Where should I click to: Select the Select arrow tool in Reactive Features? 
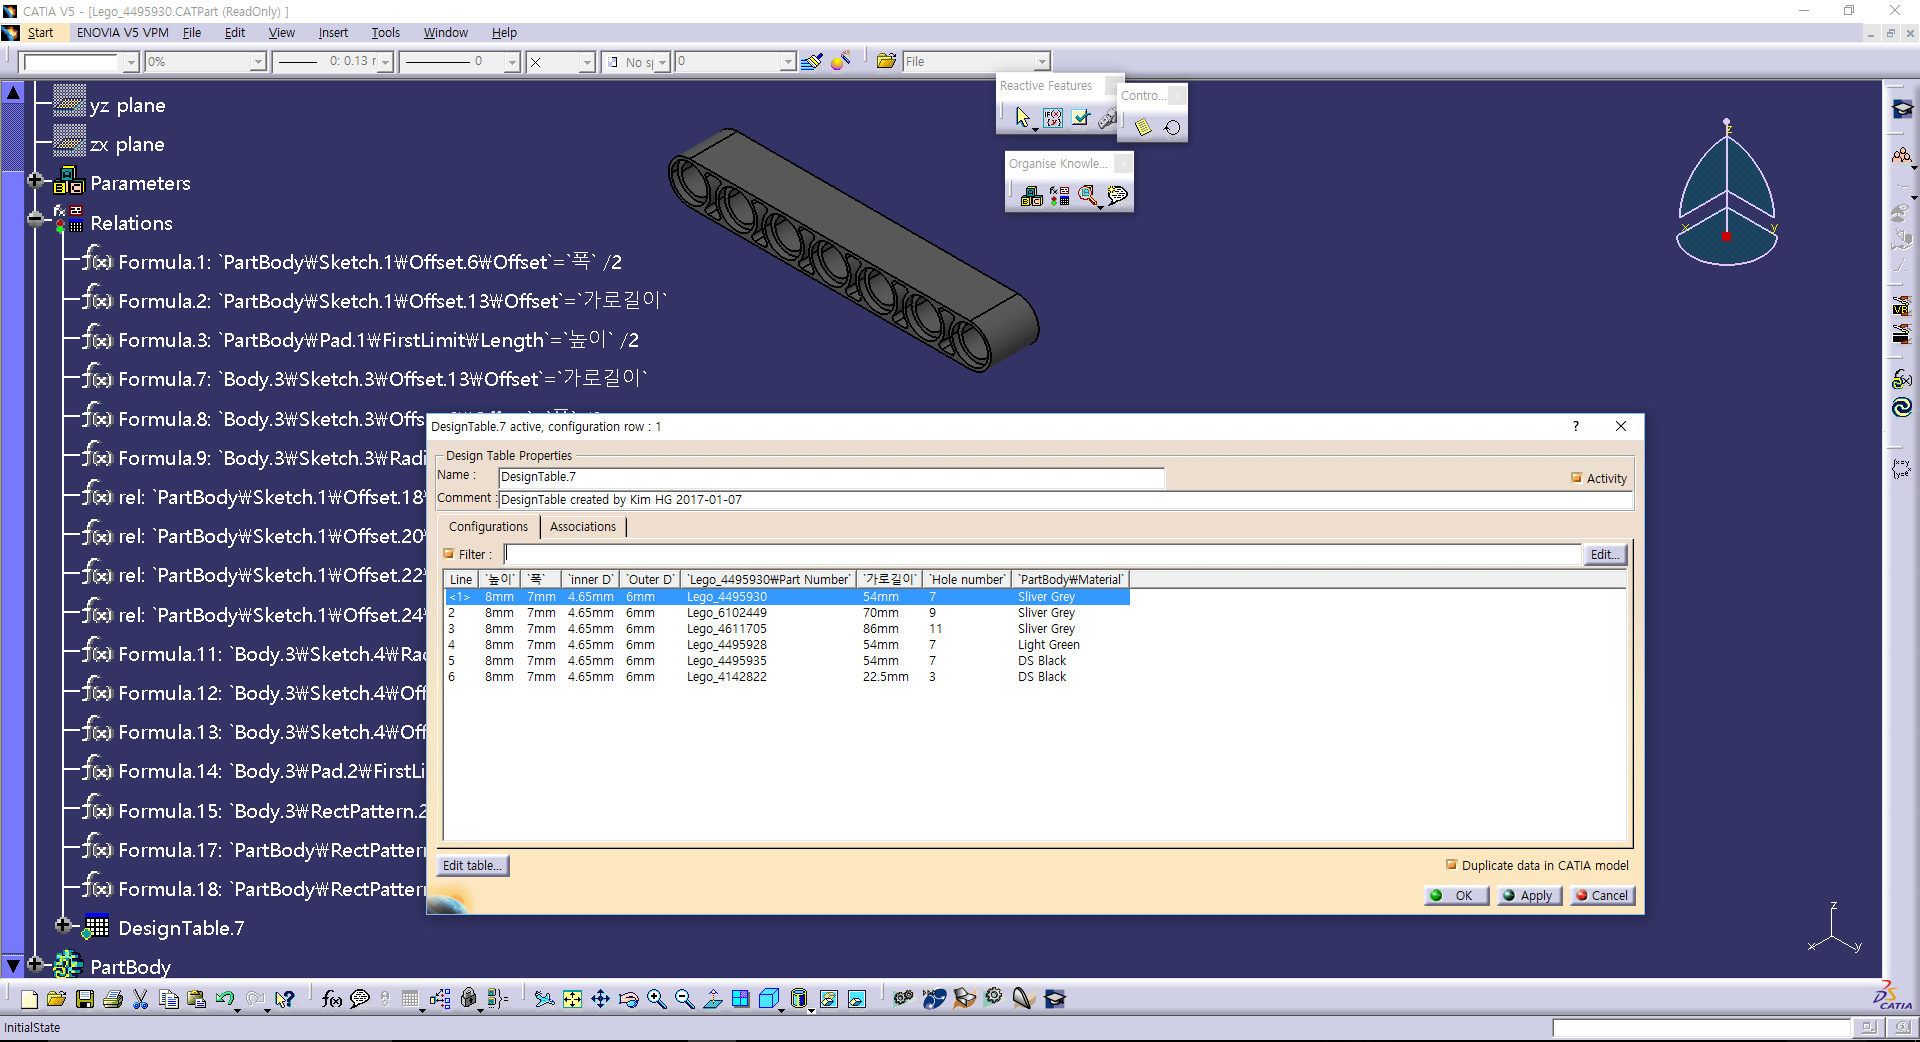click(1023, 119)
